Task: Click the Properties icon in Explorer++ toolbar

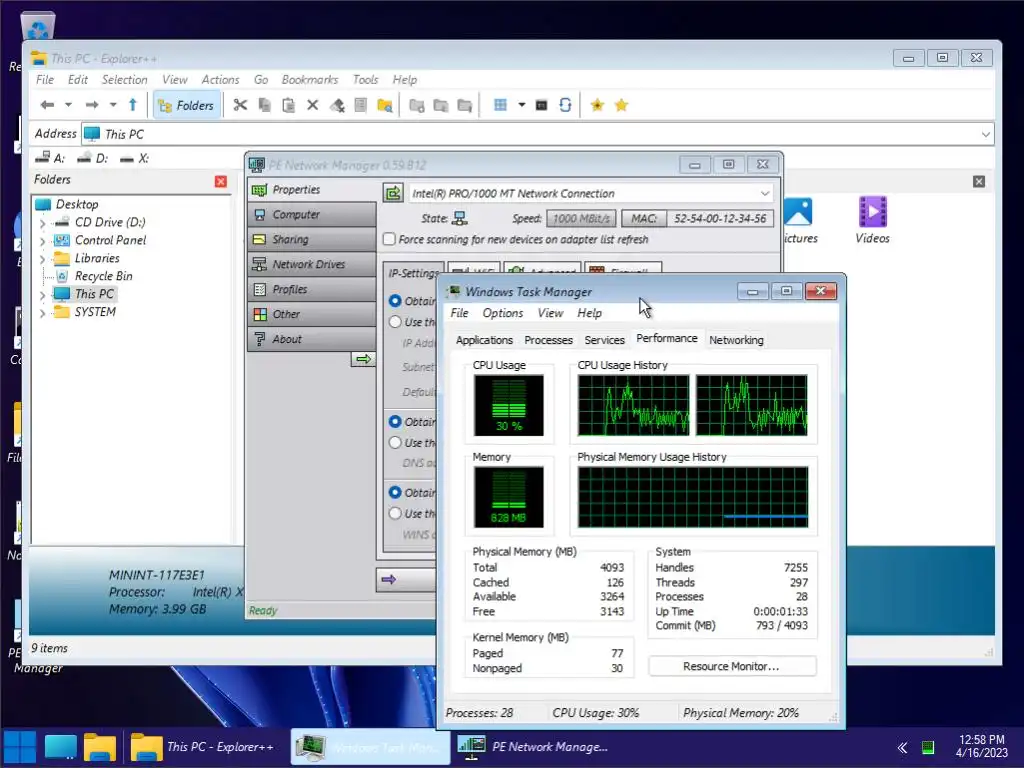Action: pyautogui.click(x=360, y=105)
